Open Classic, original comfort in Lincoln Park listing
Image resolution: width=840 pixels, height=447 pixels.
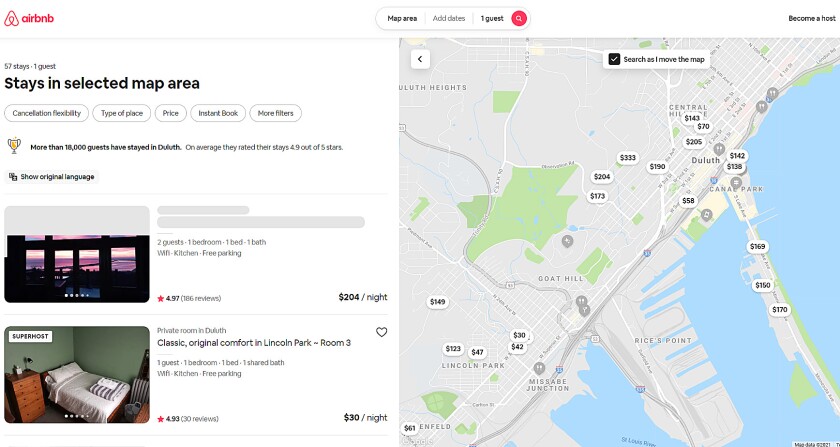pos(253,343)
